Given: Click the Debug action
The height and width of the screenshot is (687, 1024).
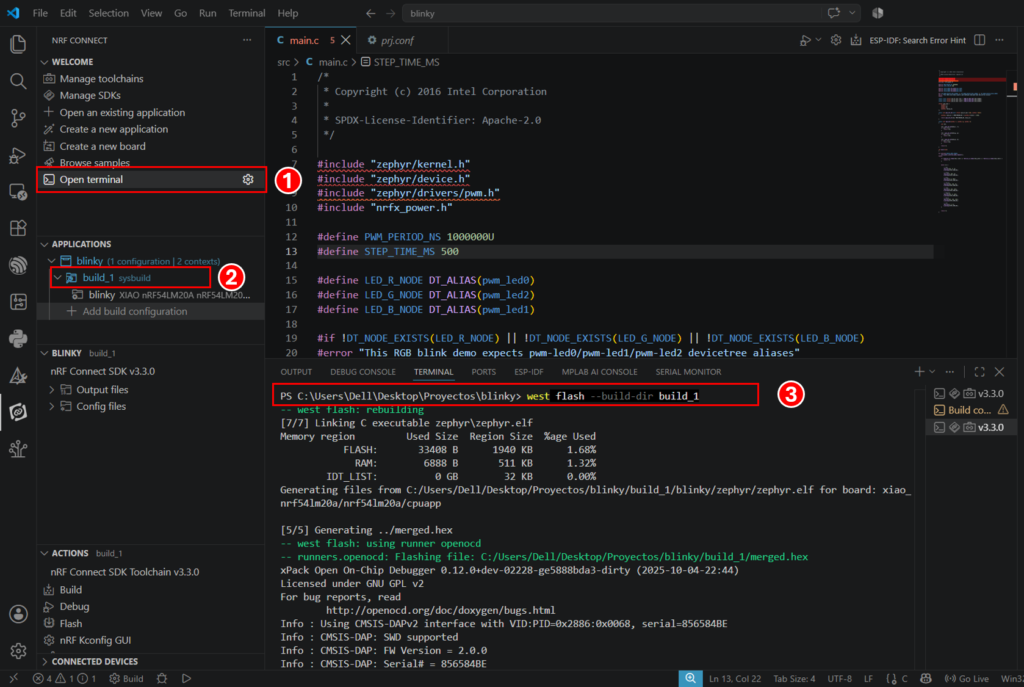Looking at the screenshot, I should pos(74,607).
